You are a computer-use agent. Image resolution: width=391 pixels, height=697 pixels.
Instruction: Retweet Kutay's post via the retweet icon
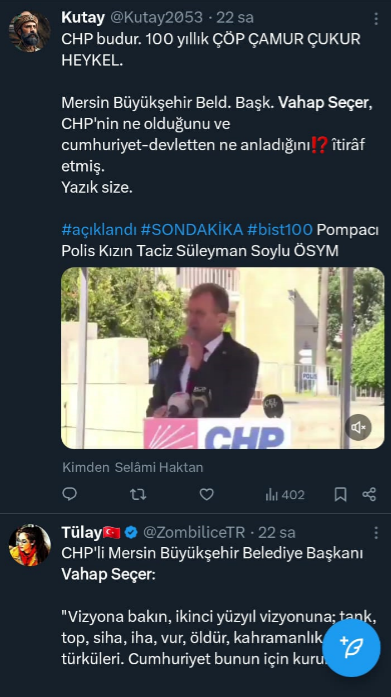click(x=138, y=494)
